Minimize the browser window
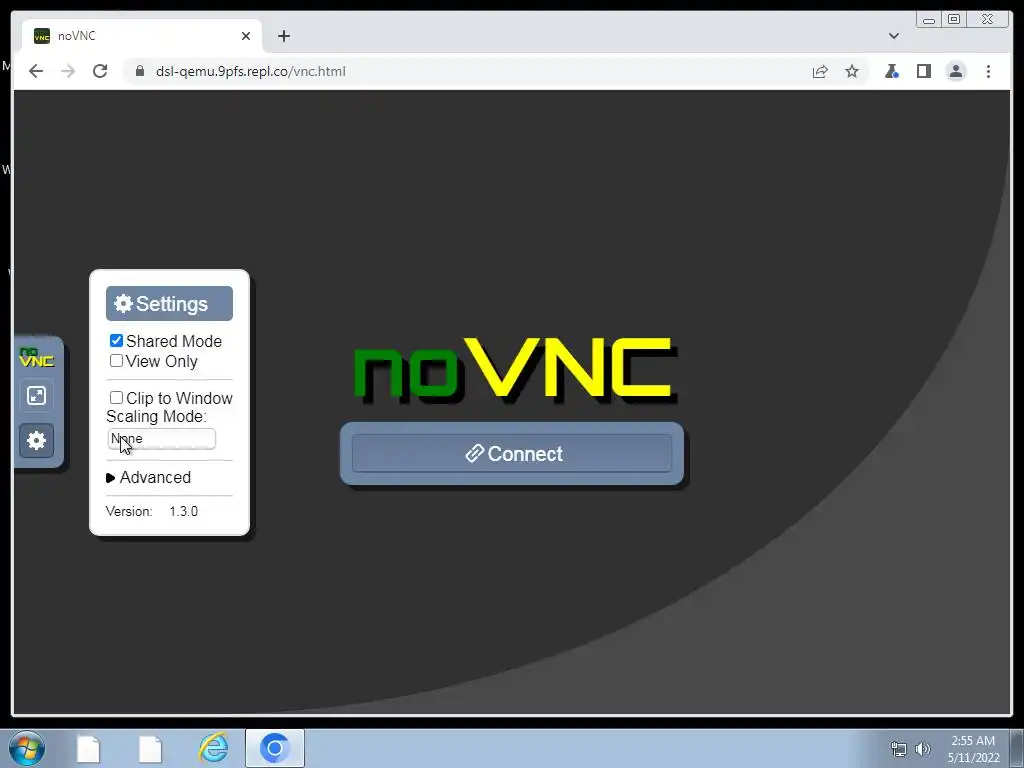 coord(929,20)
